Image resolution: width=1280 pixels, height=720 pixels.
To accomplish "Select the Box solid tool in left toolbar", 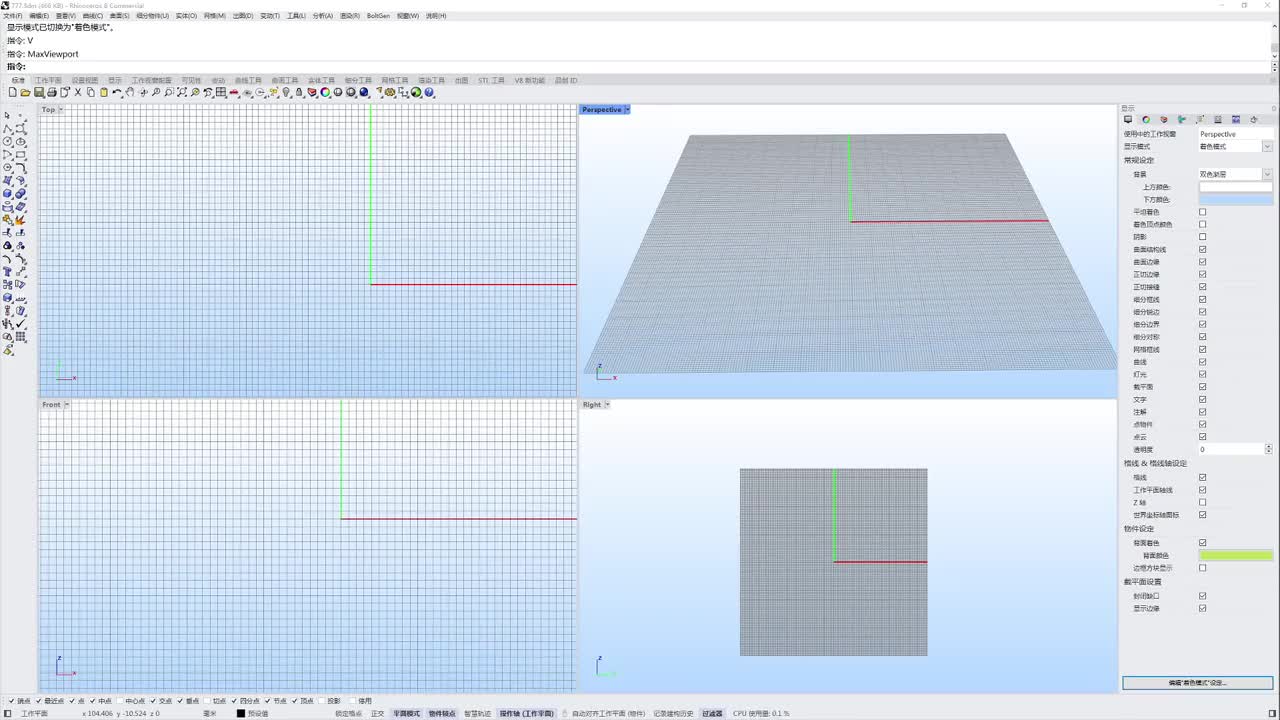I will point(7,194).
